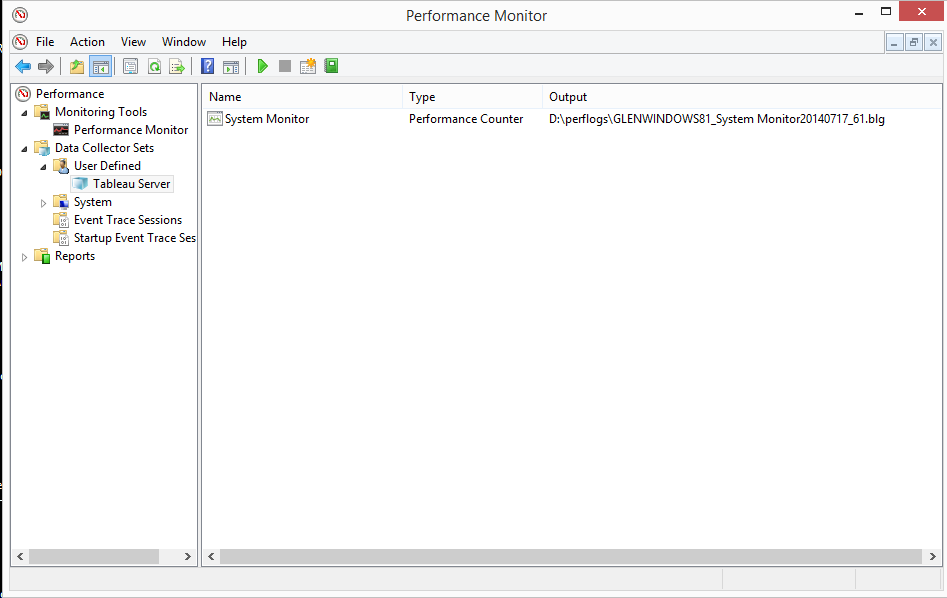Toggle the Show/Hide Action Pane button
The image size is (947, 598).
[x=231, y=67]
